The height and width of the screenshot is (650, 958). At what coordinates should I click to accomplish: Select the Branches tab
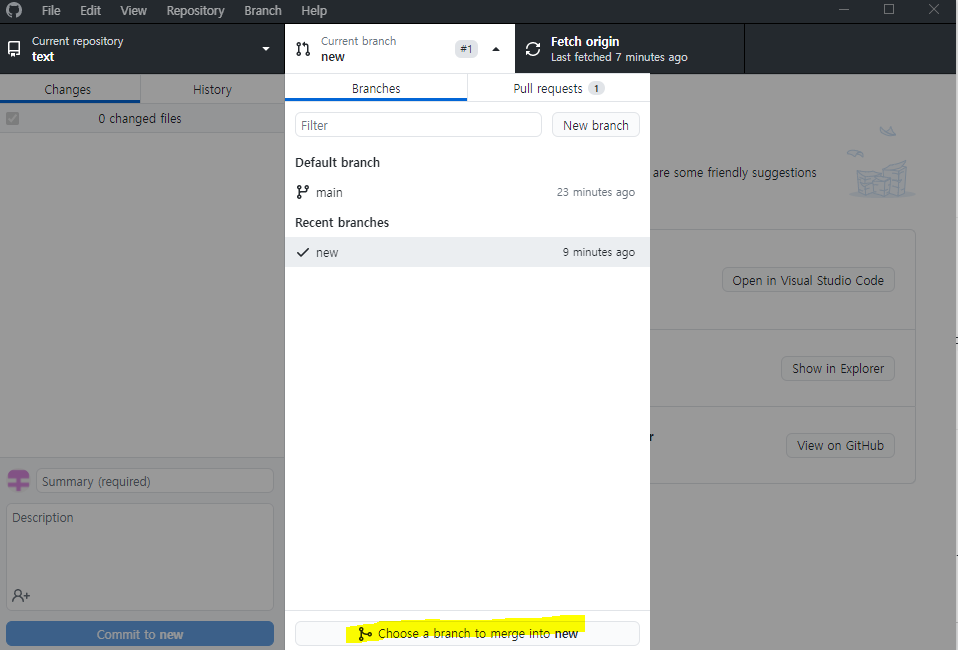(x=376, y=88)
